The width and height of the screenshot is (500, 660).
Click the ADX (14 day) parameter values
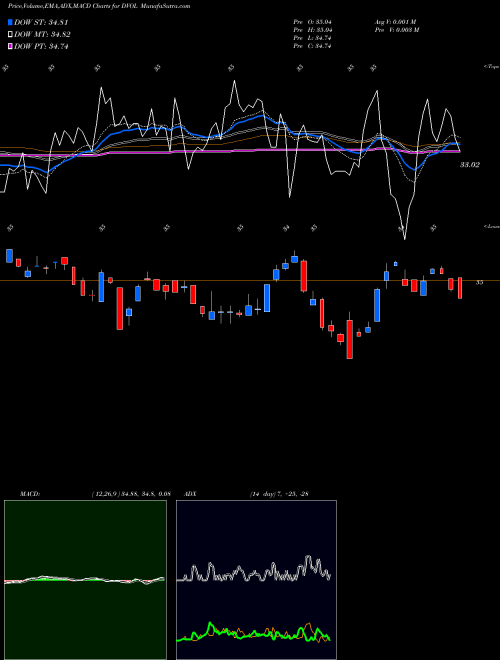click(x=279, y=494)
